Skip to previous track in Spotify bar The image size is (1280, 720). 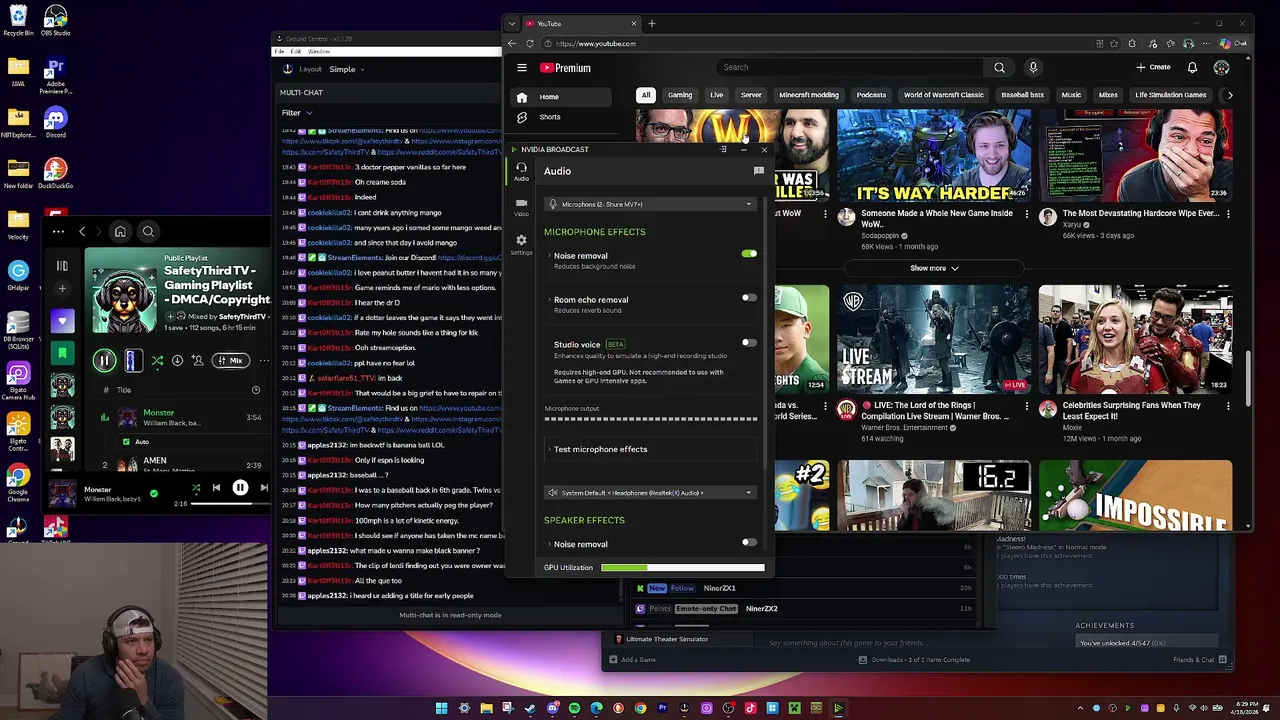[x=216, y=488]
